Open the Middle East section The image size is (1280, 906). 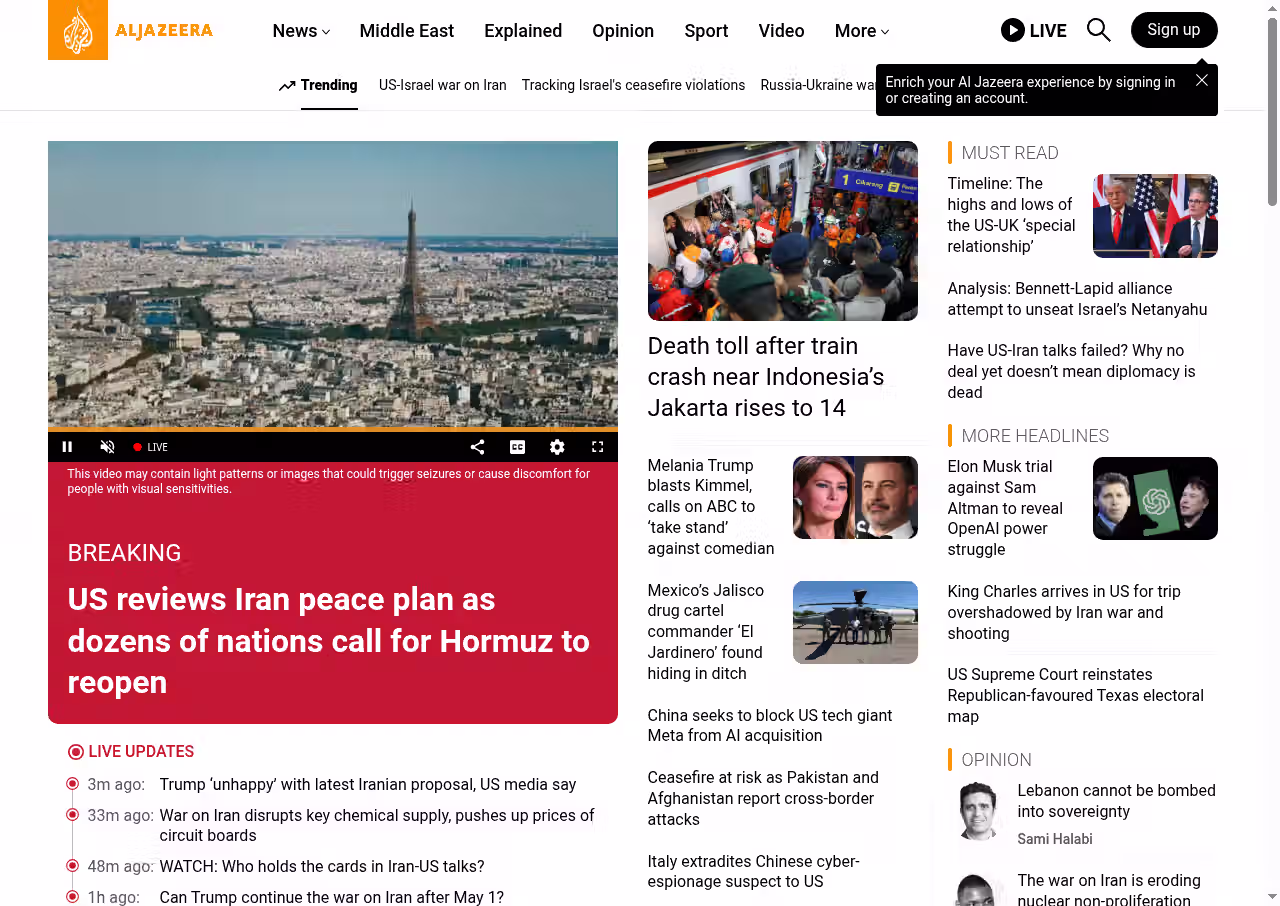pyautogui.click(x=406, y=31)
